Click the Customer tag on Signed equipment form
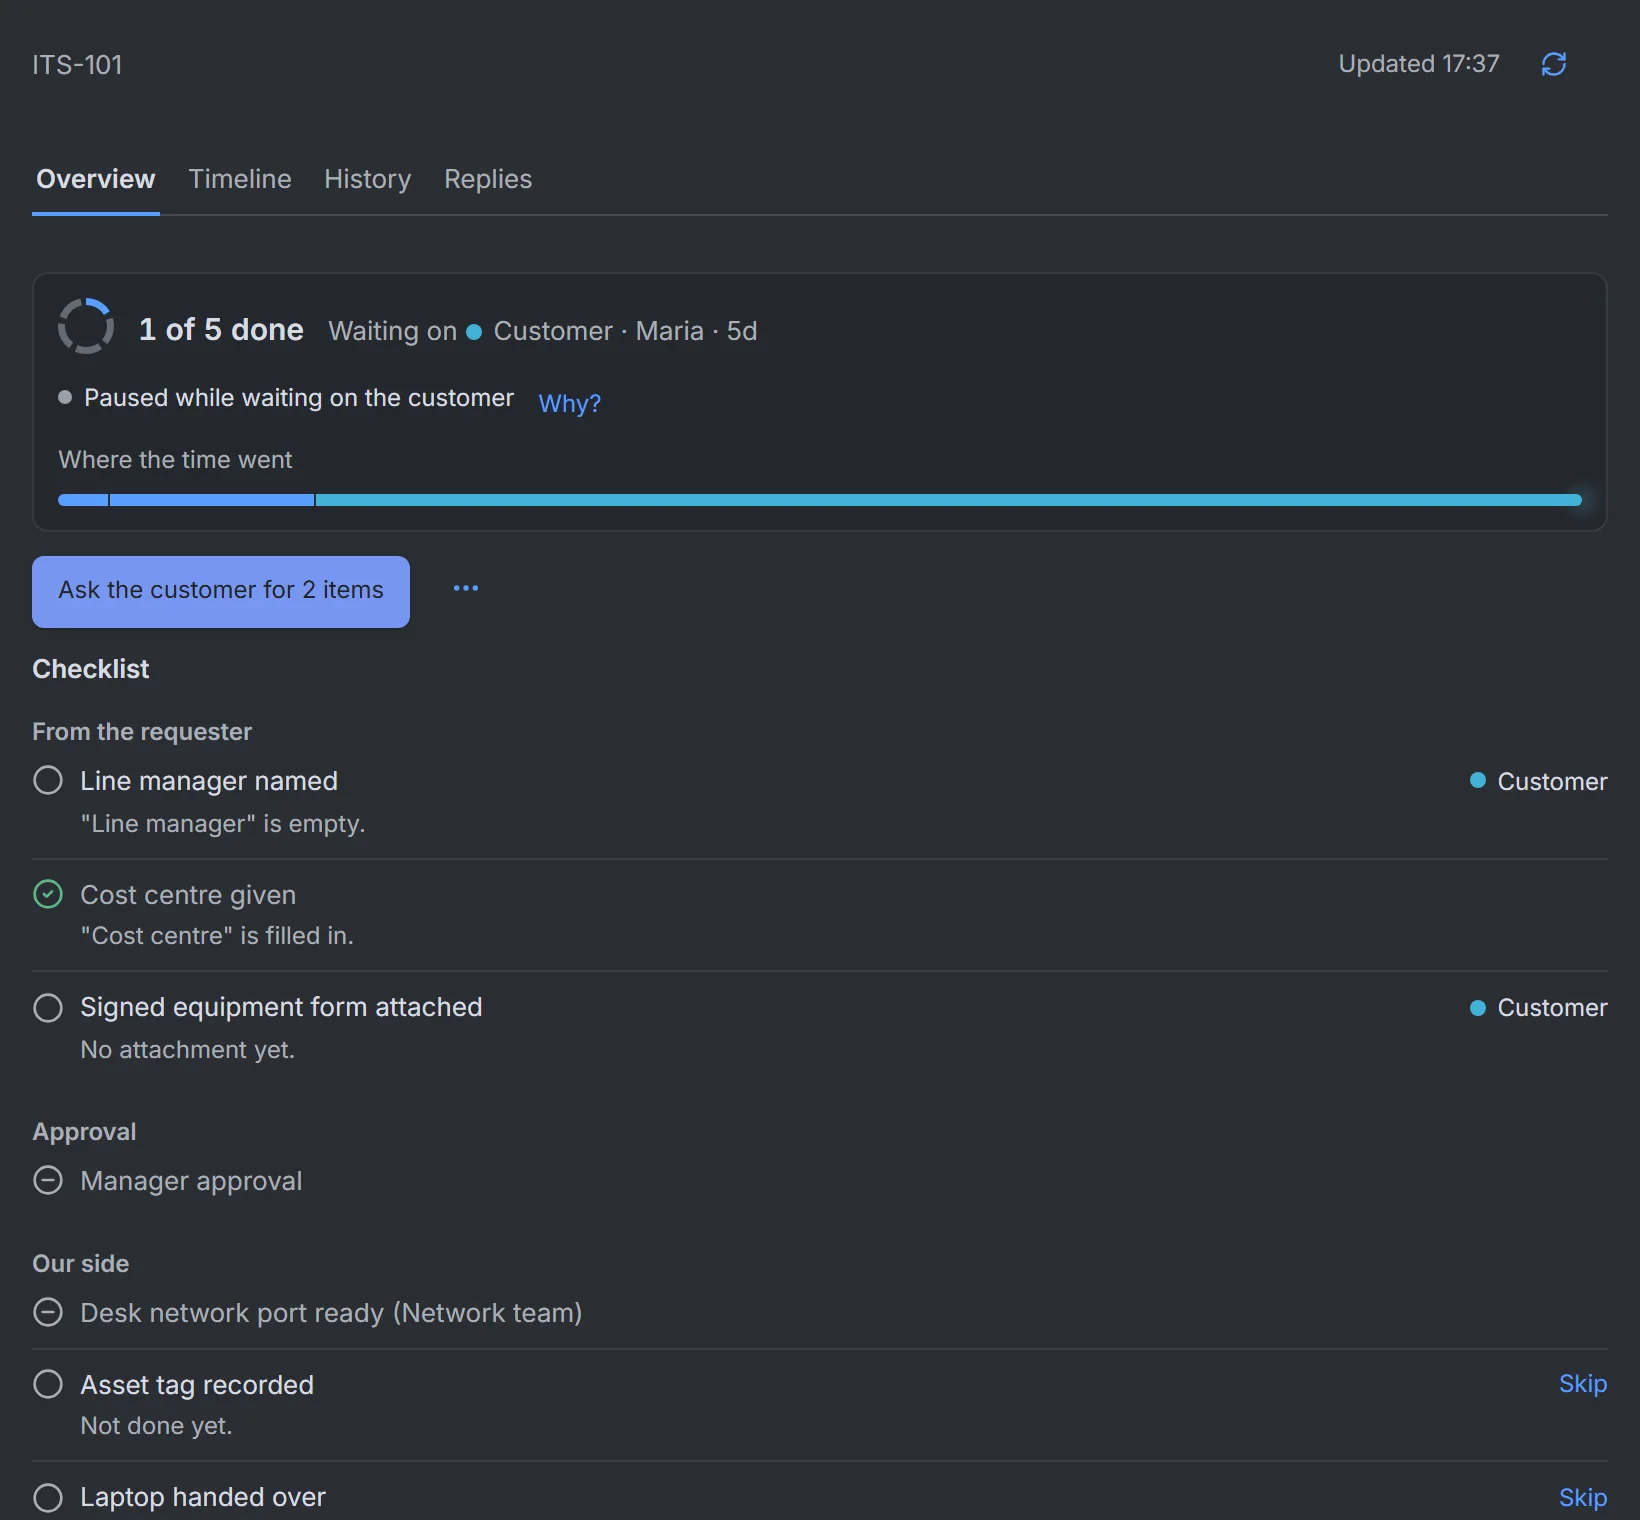The image size is (1640, 1520). tap(1538, 1007)
